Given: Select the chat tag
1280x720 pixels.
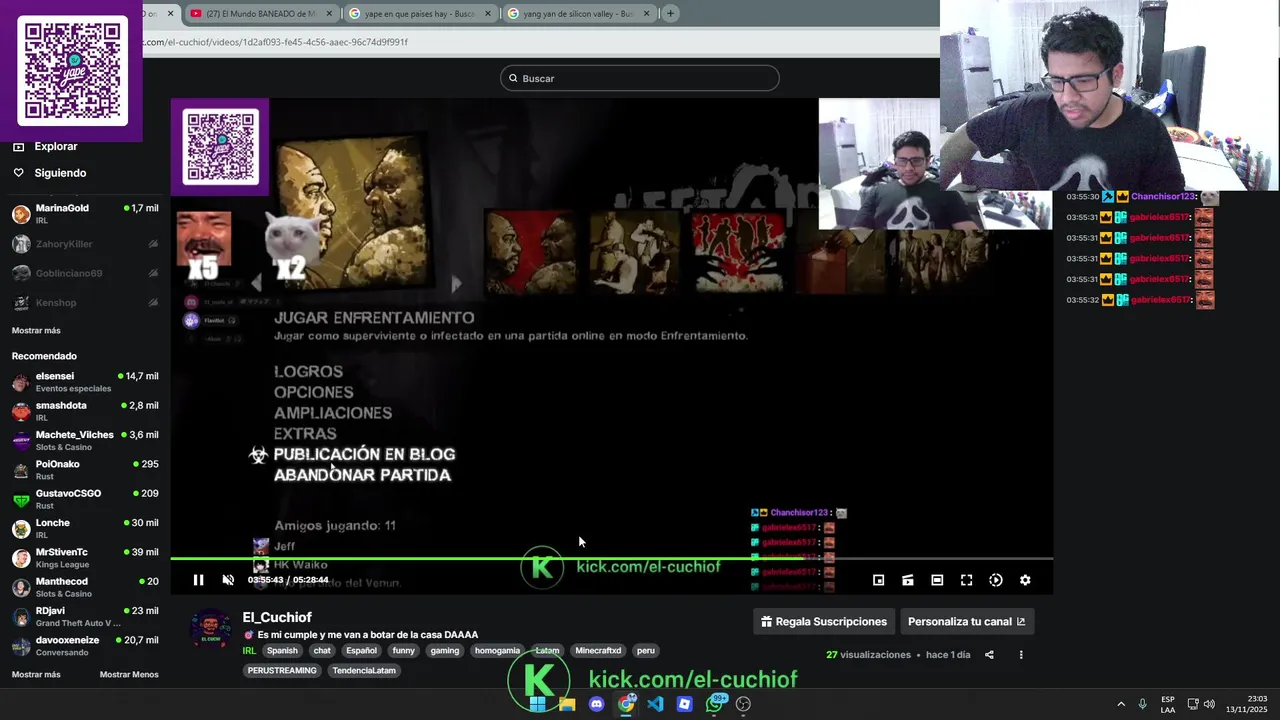Looking at the screenshot, I should click(322, 651).
